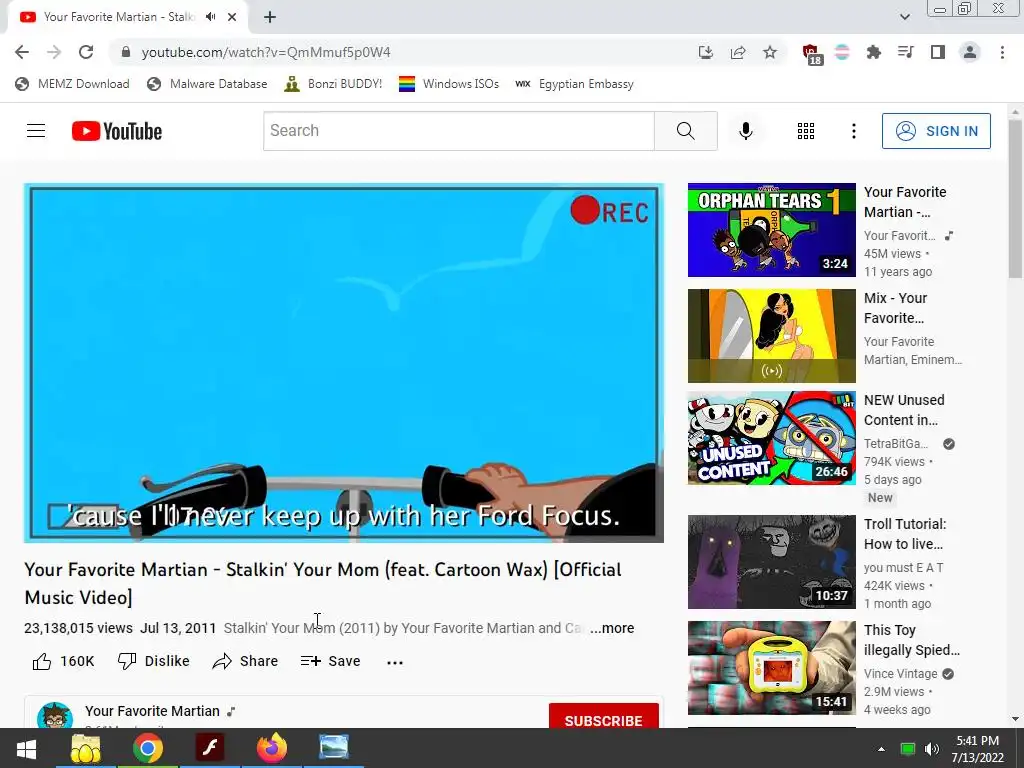The height and width of the screenshot is (768, 1024).
Task: Open tab search chevron
Action: 904,17
